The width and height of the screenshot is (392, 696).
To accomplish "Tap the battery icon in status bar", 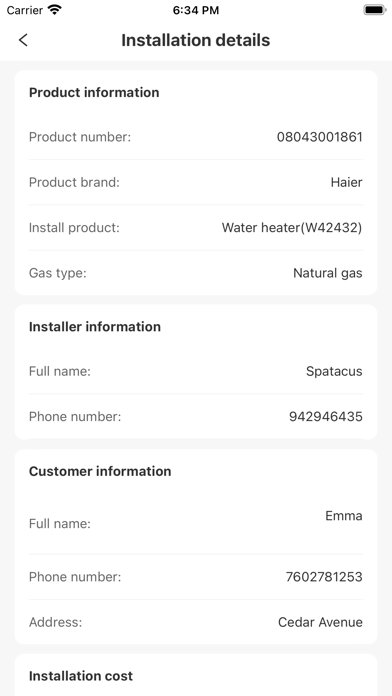I will click(x=375, y=10).
